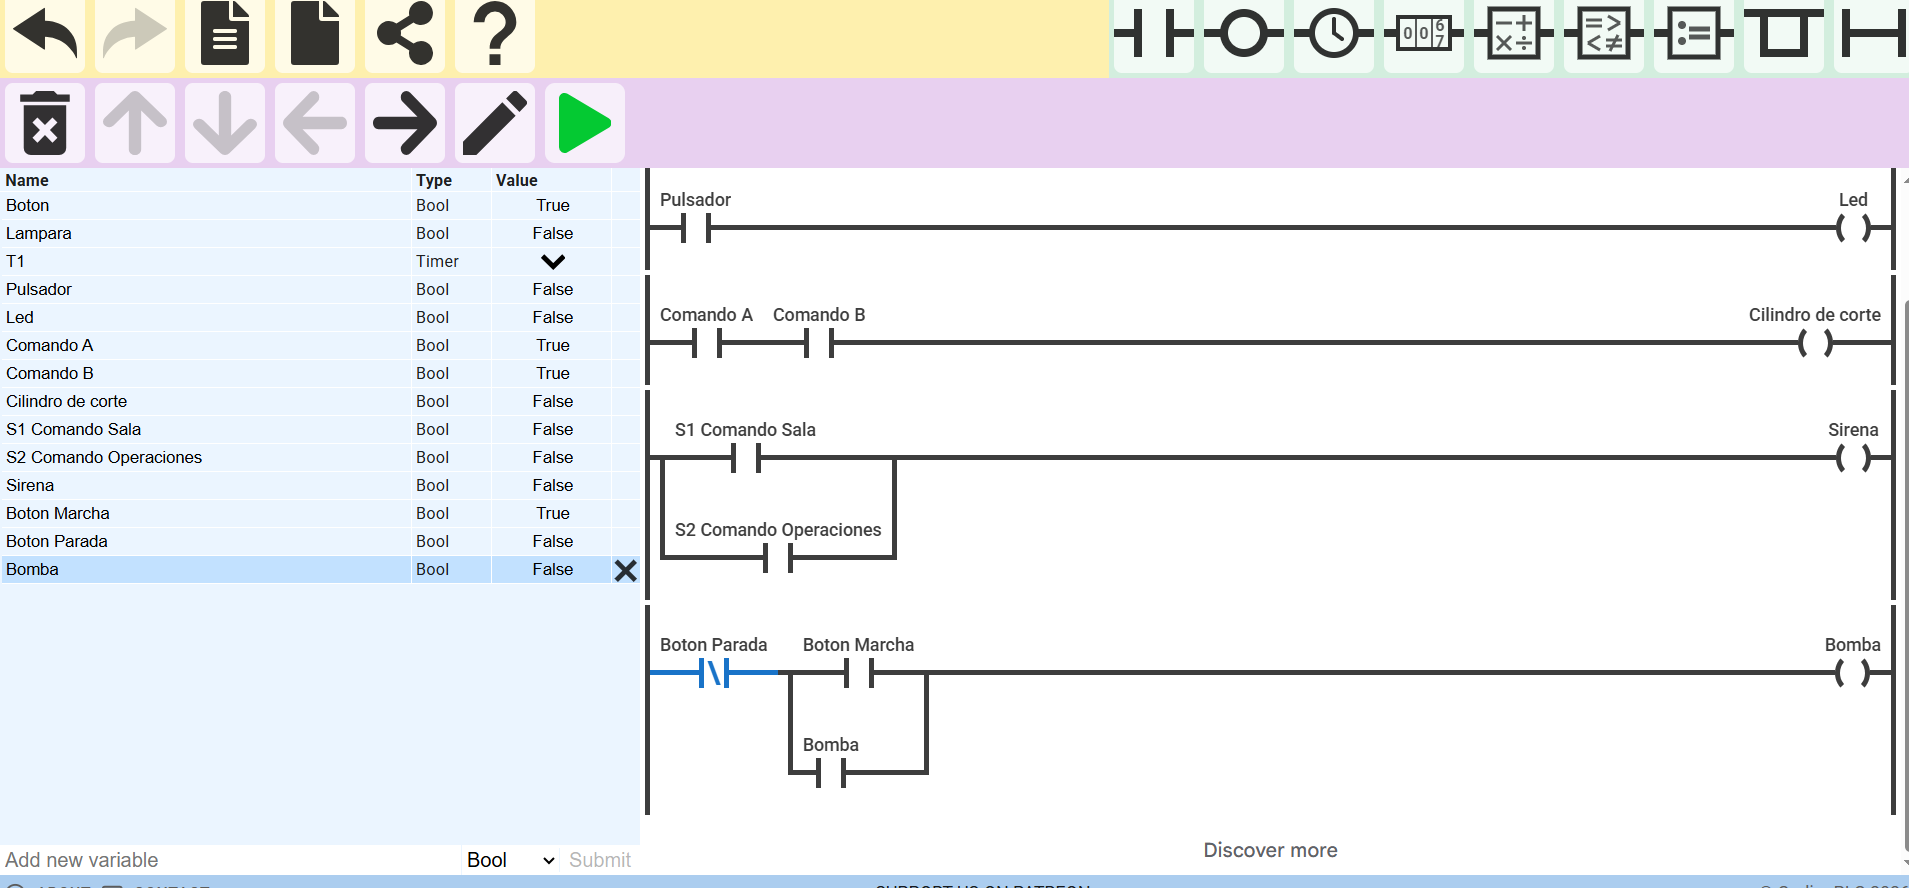Select the Boton Parada normally-closed contact
This screenshot has height=888, width=1909.
(714, 673)
